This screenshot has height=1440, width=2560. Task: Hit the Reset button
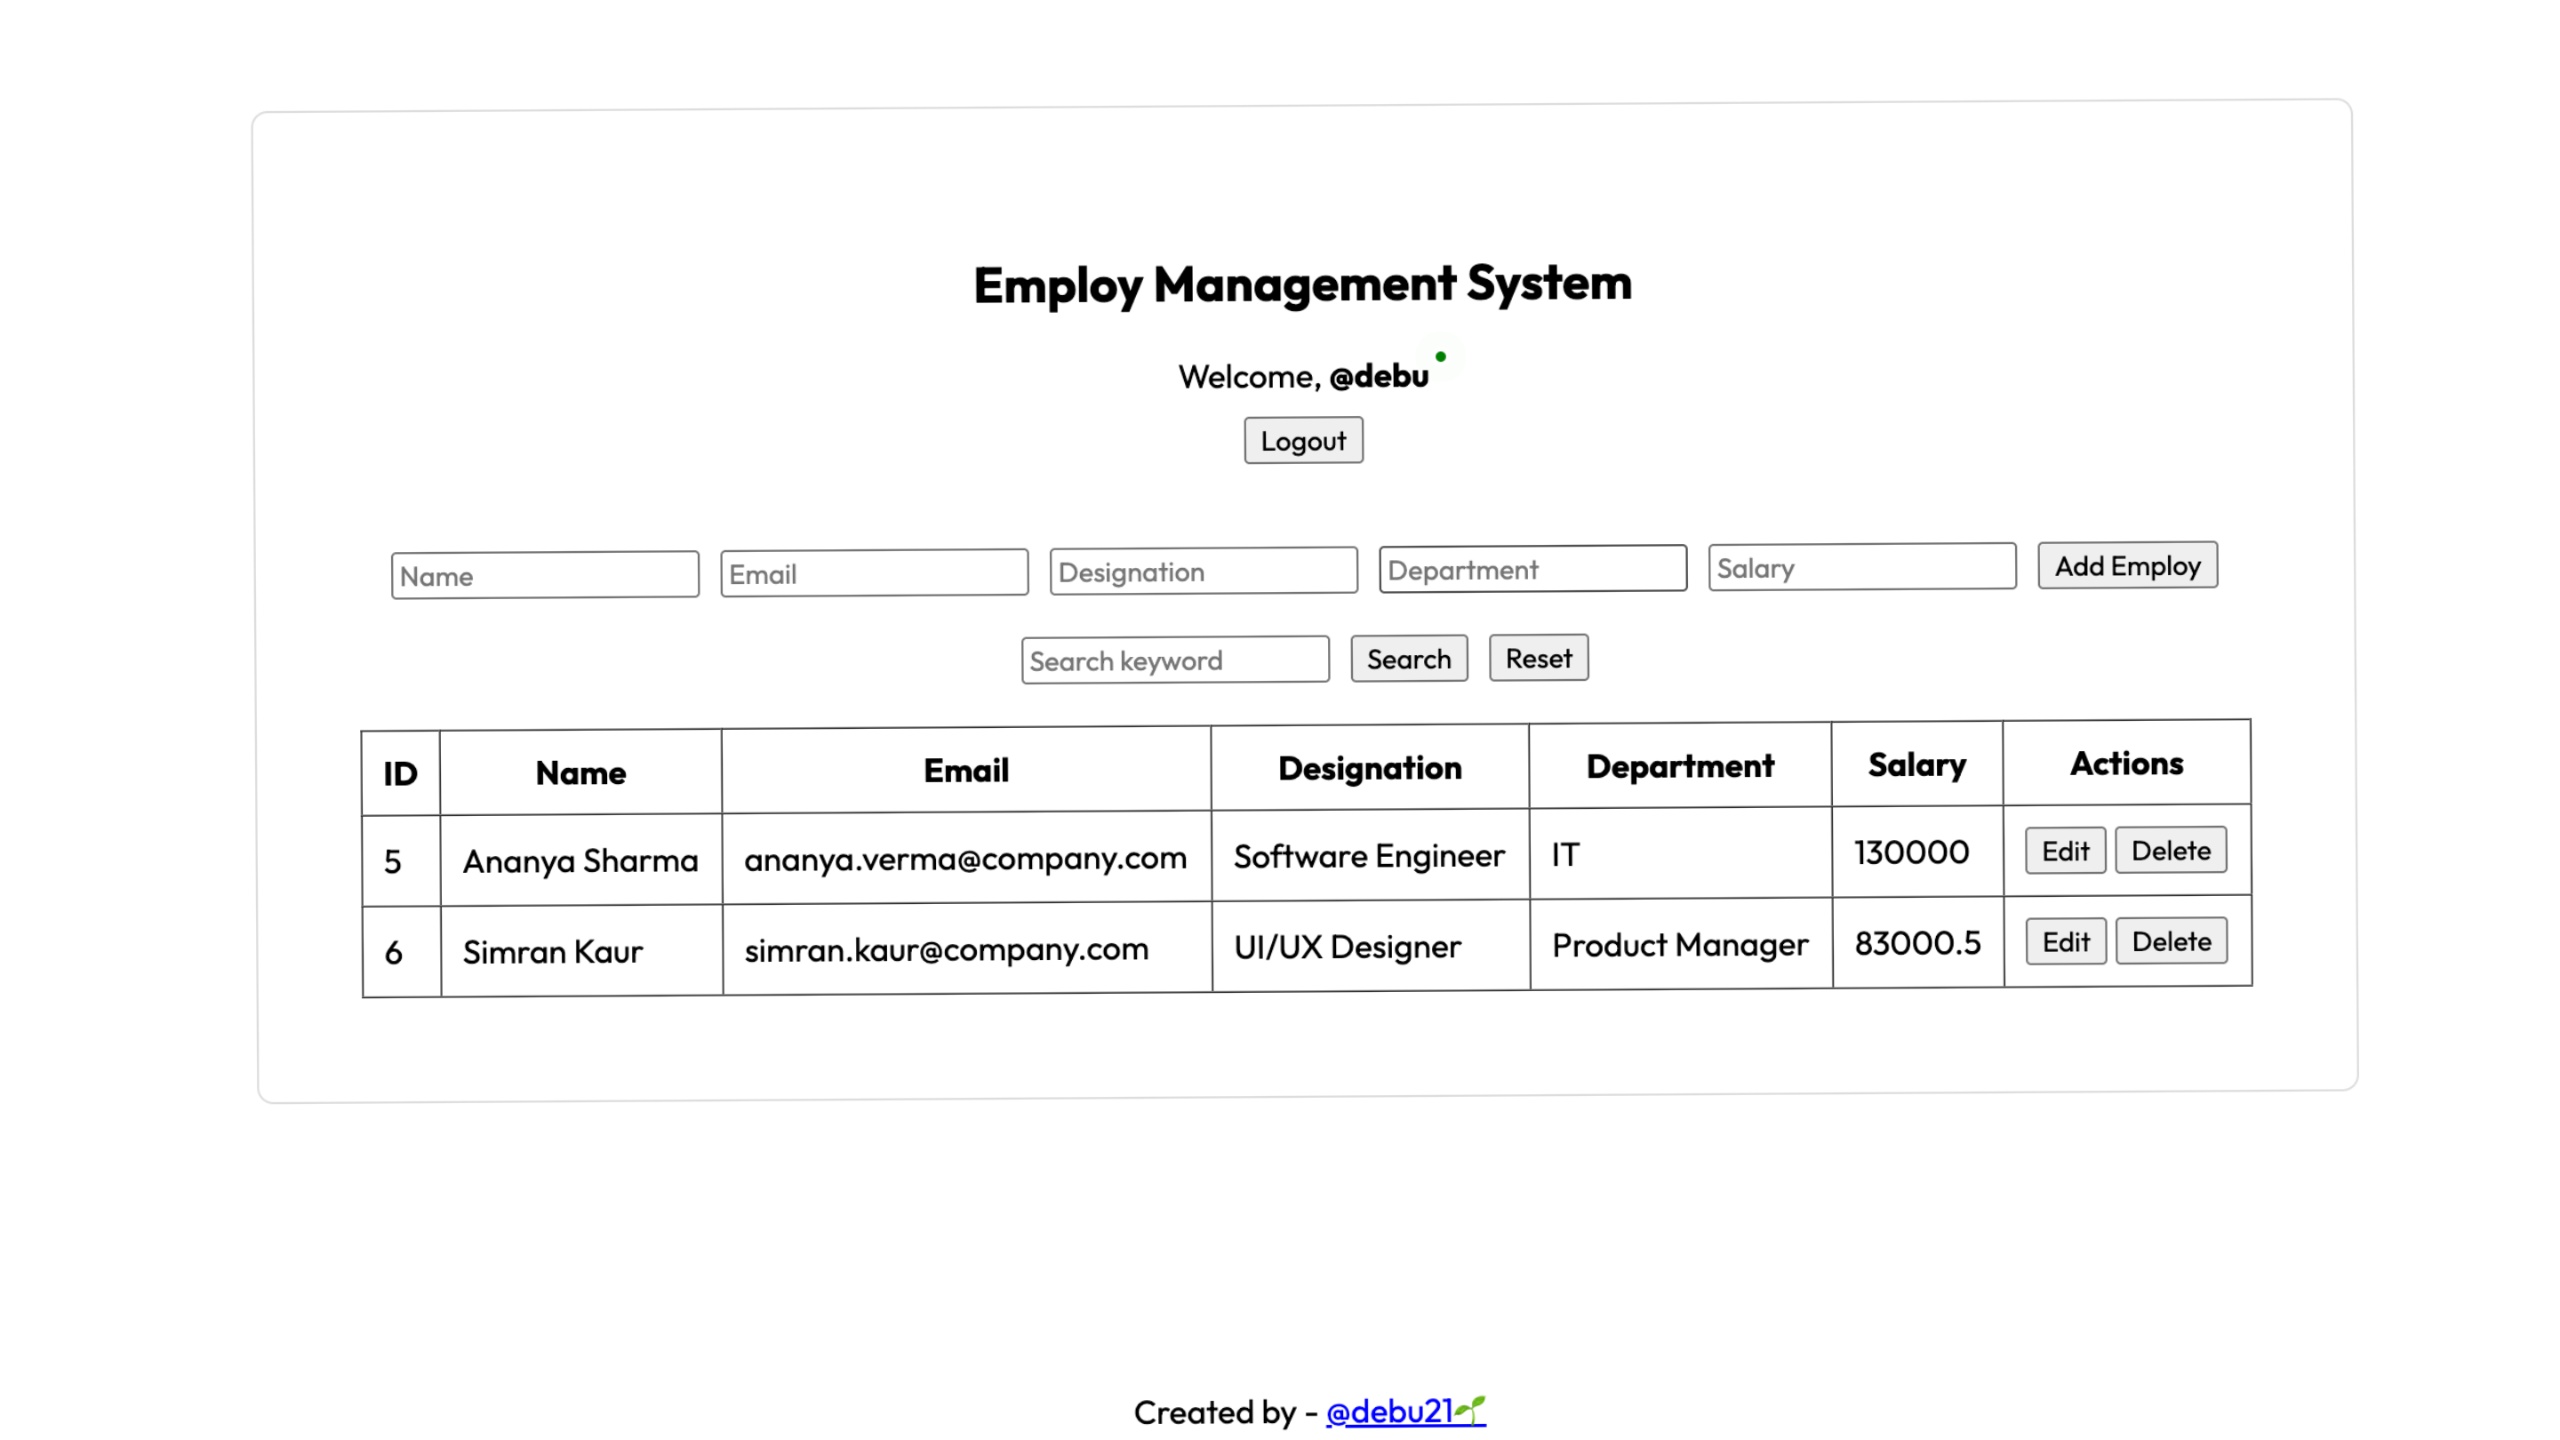1538,659
